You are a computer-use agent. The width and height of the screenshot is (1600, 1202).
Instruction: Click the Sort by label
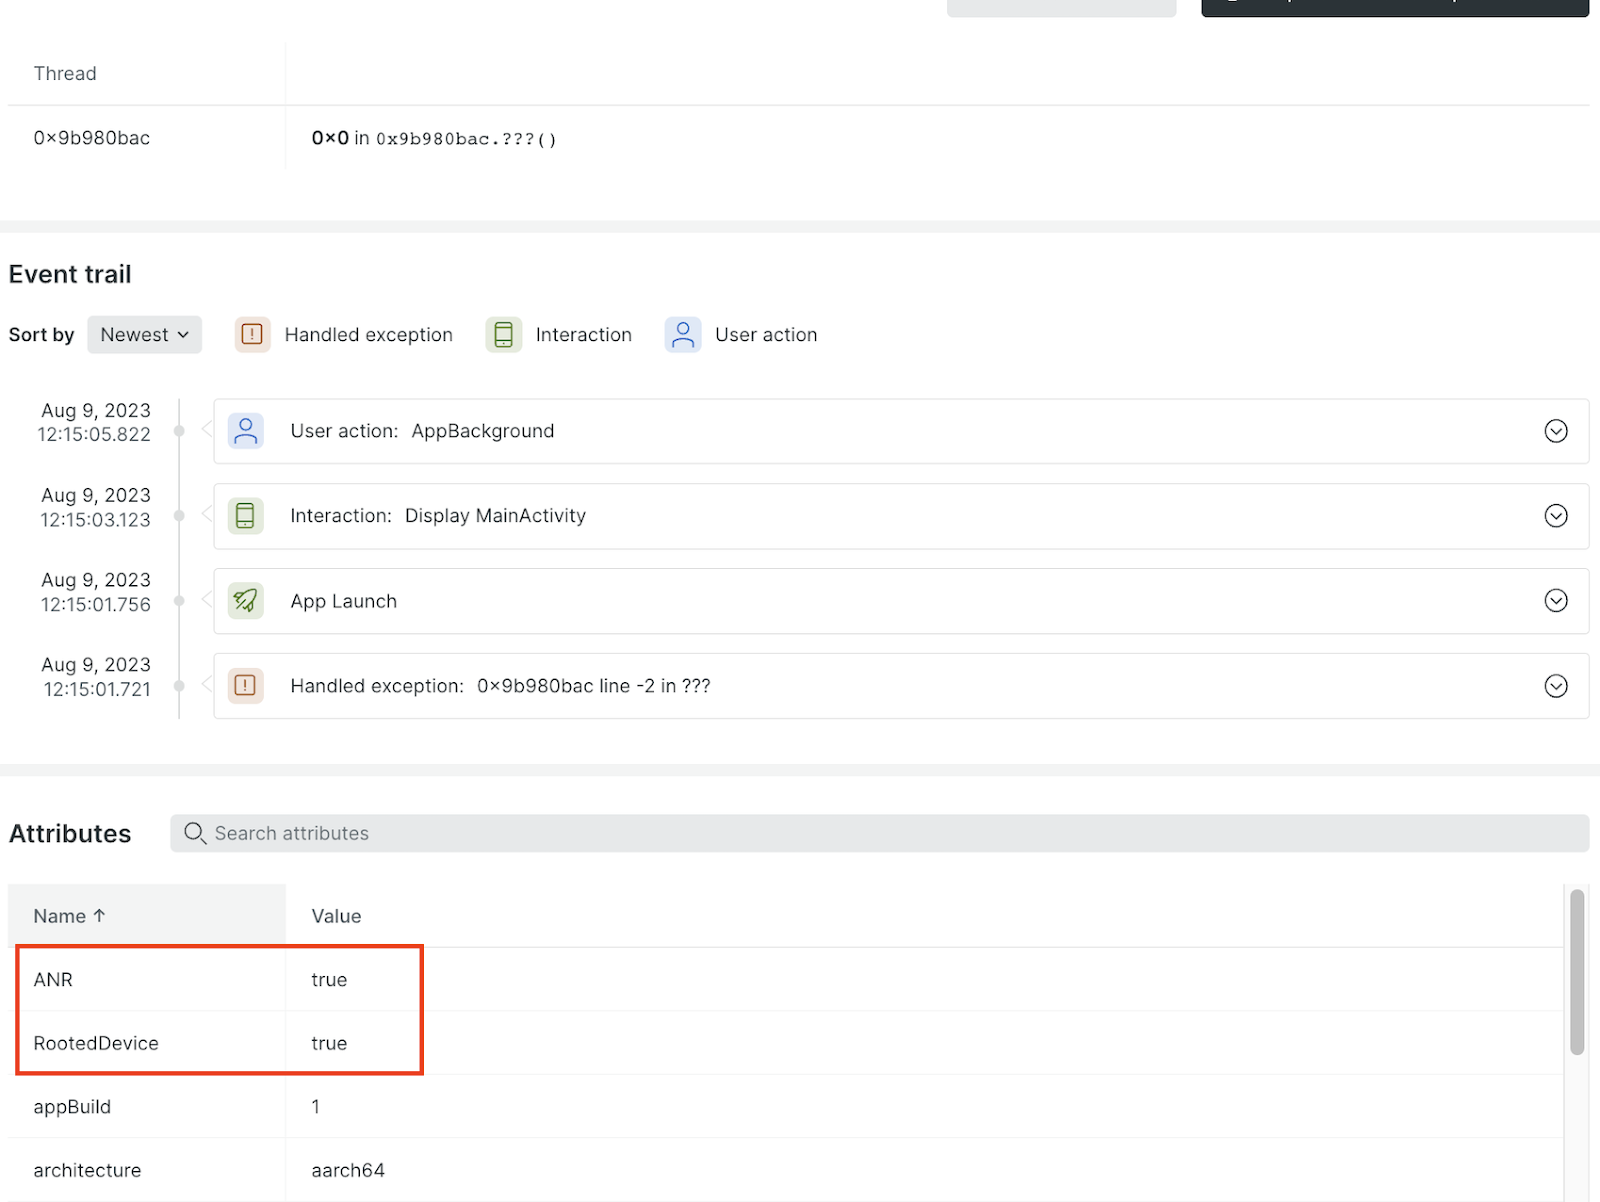41,335
